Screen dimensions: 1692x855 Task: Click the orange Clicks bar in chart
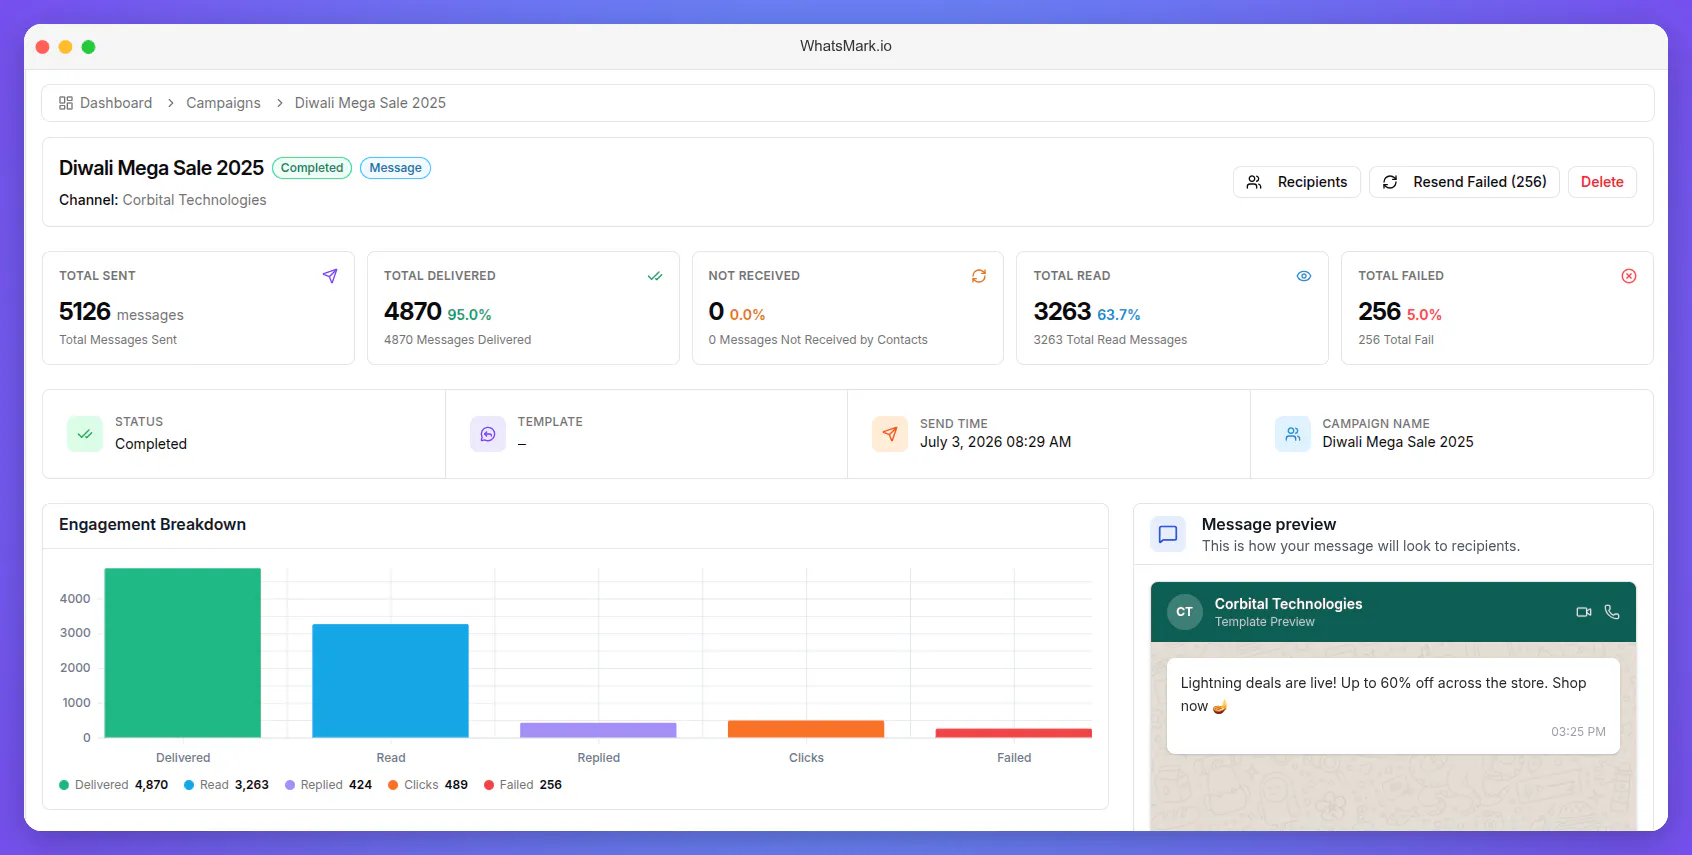(x=806, y=729)
